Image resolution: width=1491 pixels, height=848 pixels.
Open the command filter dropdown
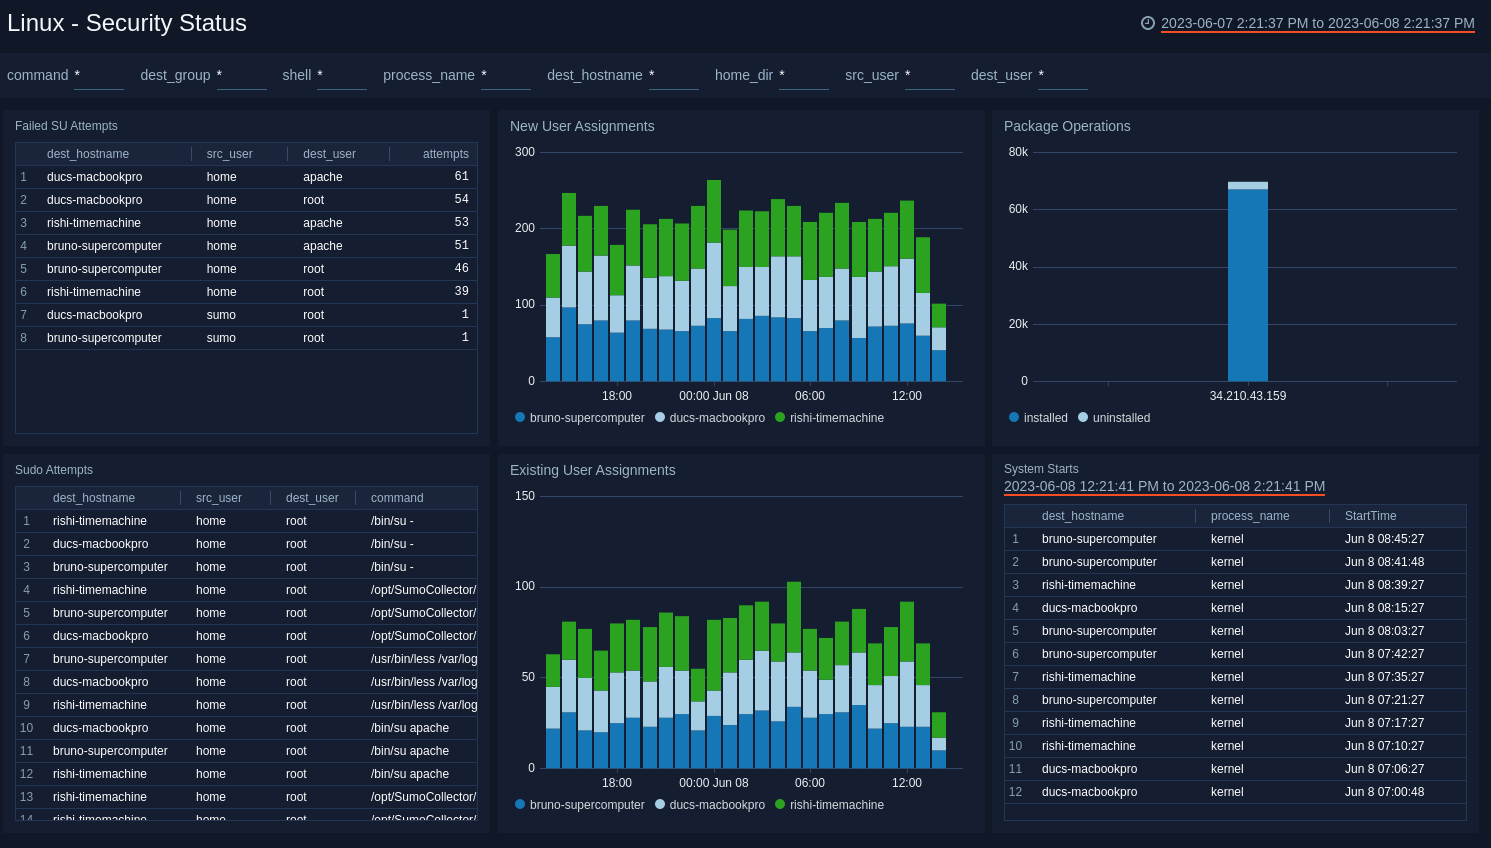98,75
